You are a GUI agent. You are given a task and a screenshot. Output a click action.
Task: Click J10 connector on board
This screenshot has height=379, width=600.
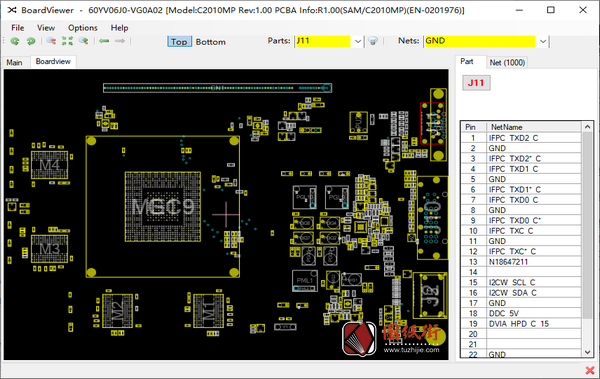[433, 218]
